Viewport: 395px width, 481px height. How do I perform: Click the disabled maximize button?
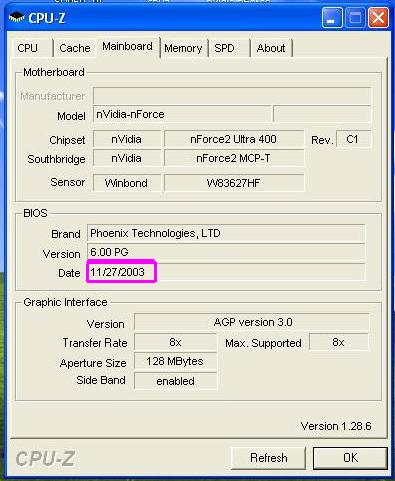pyautogui.click(x=355, y=17)
